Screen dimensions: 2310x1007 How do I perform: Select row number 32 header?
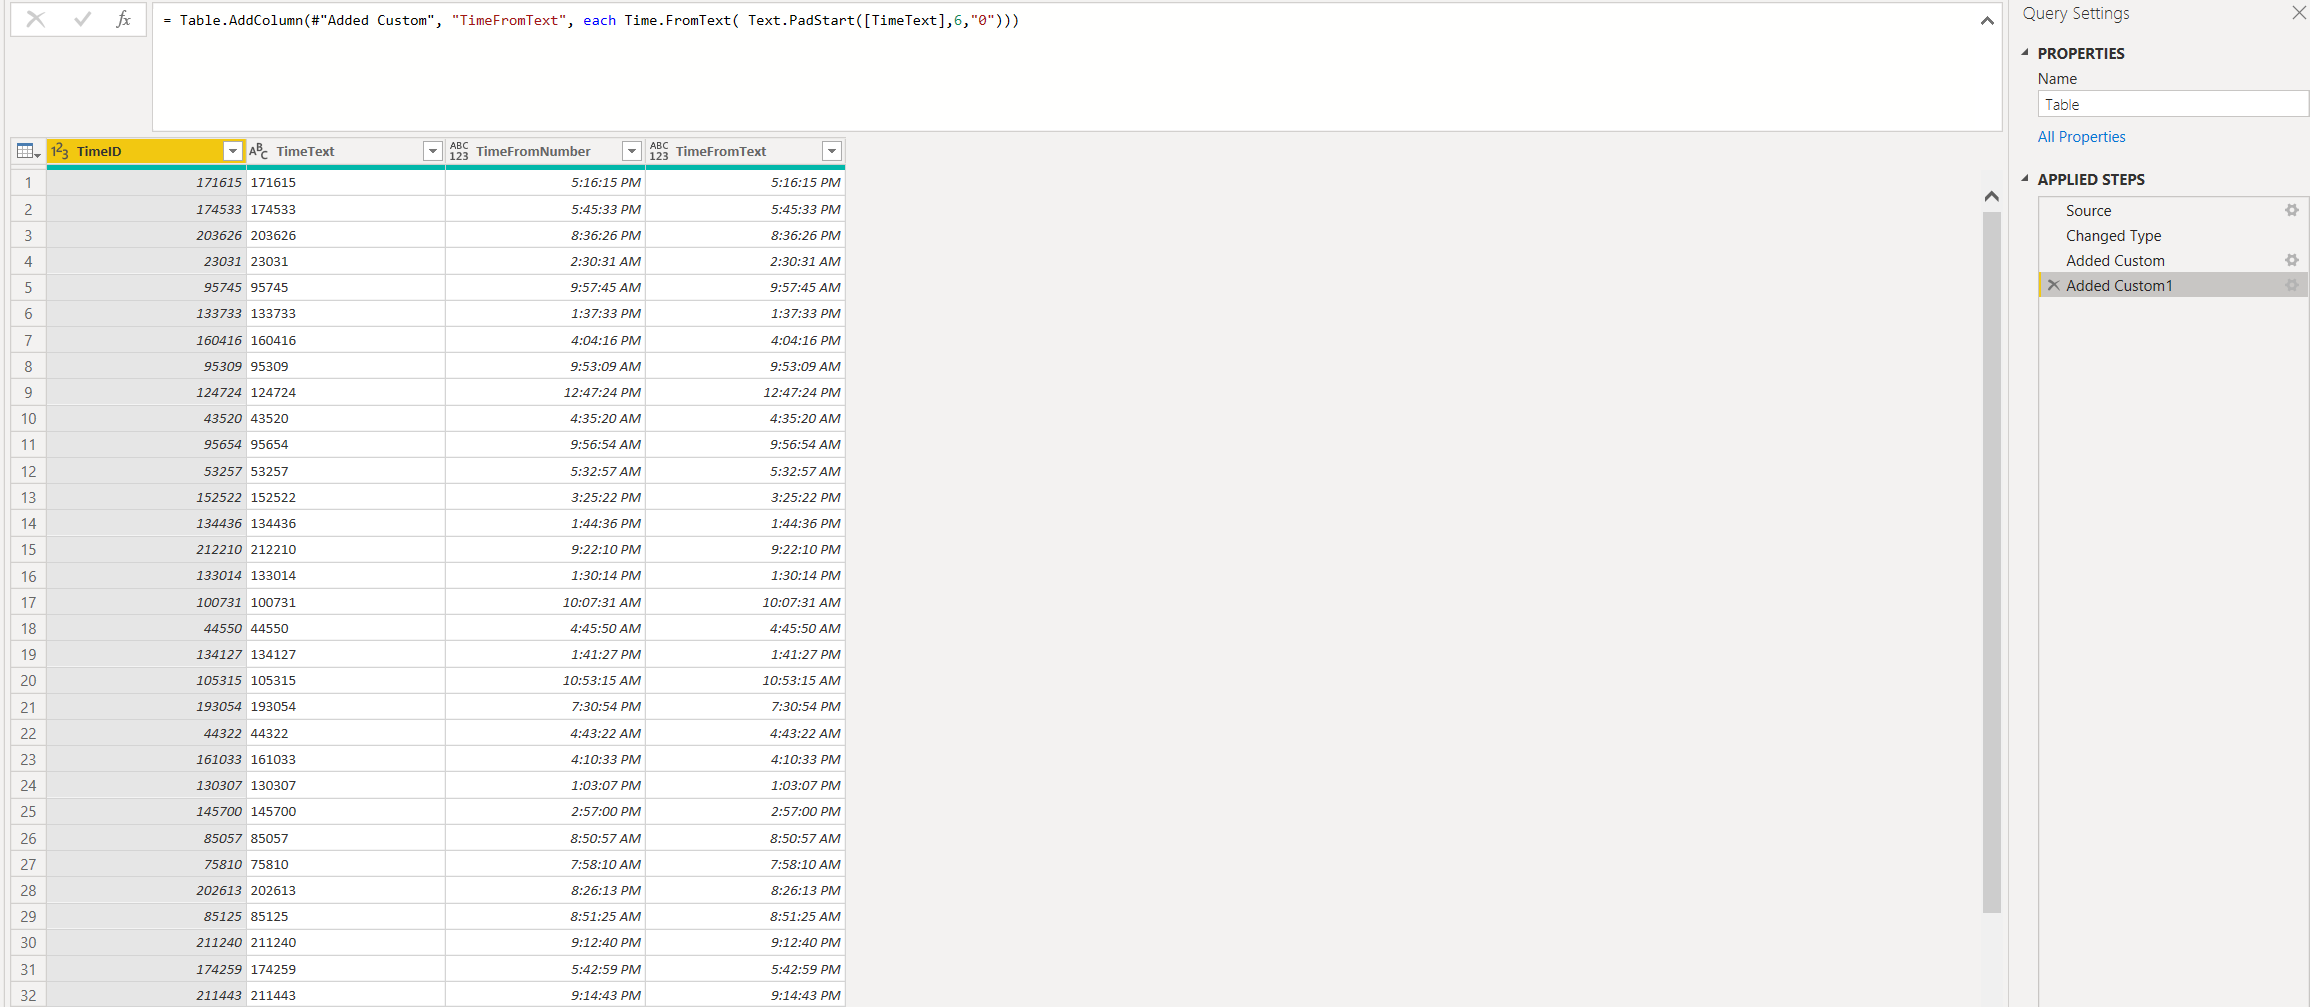28,995
